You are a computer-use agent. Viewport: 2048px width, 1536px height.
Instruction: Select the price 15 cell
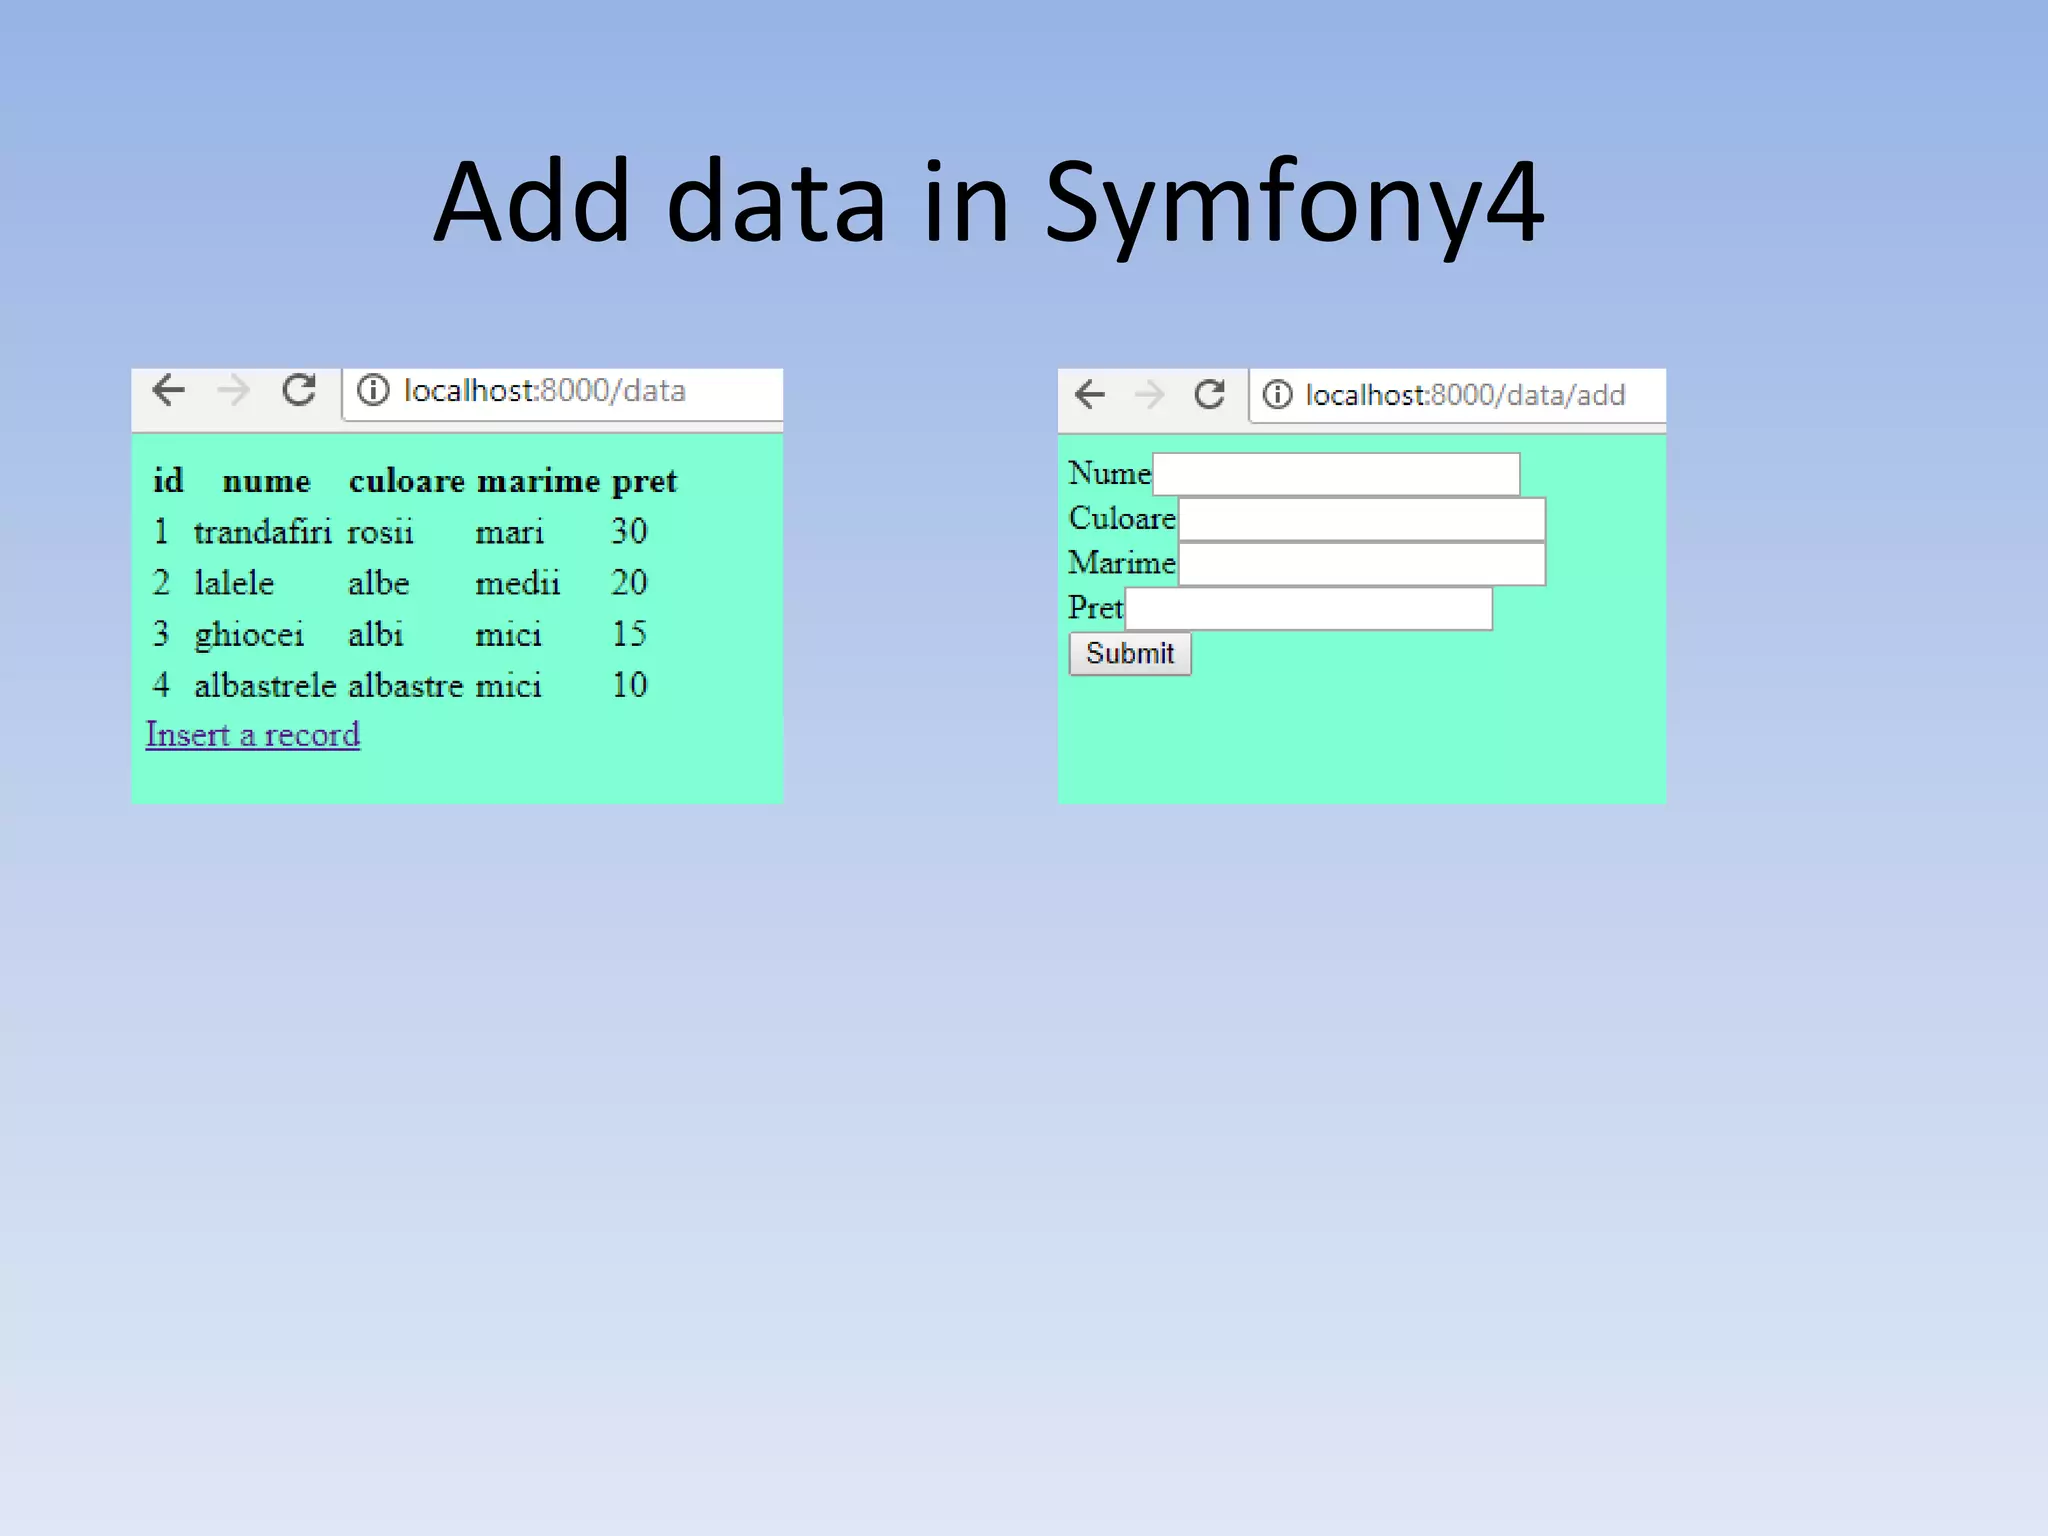pos(629,633)
